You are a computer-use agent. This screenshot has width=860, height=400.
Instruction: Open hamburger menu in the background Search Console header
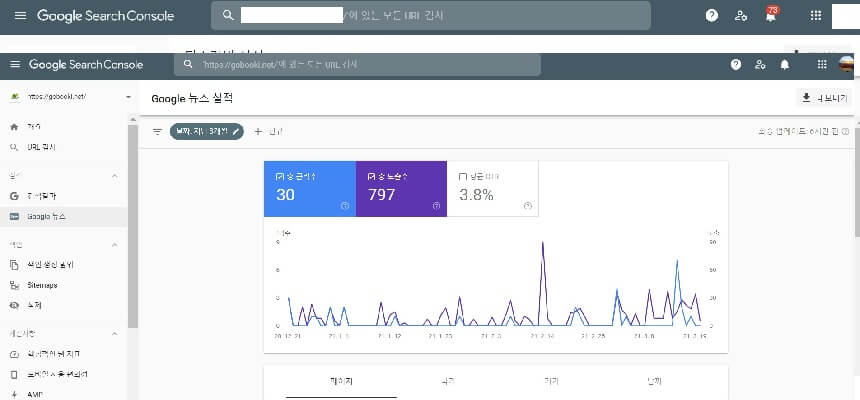tap(20, 15)
